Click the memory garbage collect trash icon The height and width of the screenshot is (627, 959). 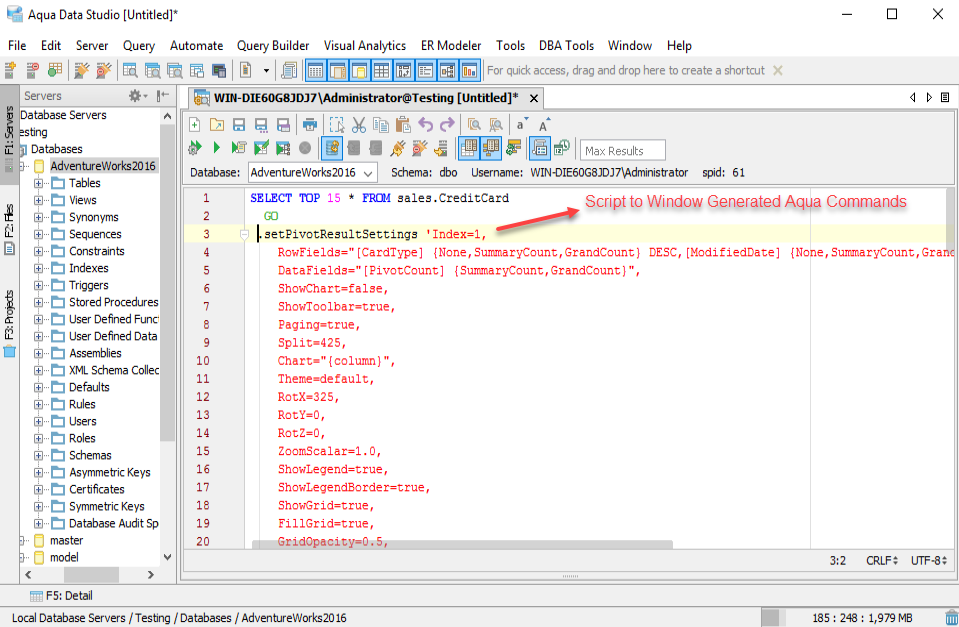click(952, 618)
